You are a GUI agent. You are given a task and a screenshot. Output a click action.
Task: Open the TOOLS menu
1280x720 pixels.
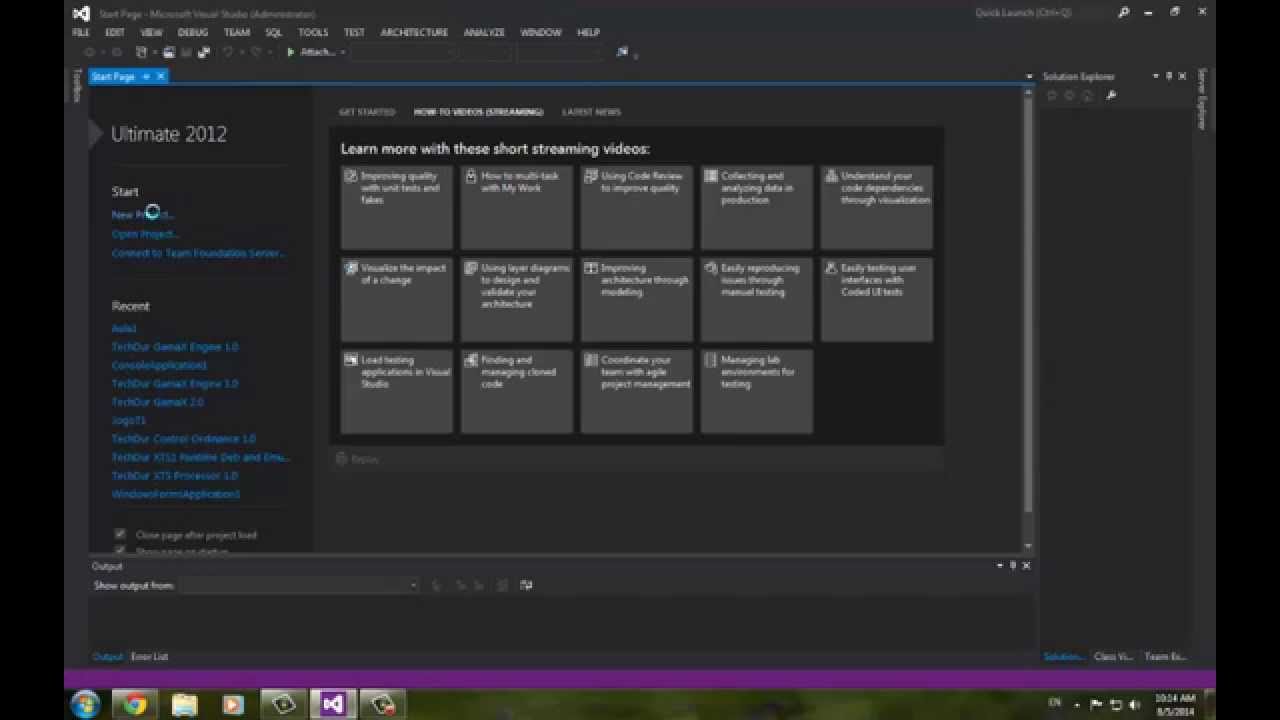313,32
